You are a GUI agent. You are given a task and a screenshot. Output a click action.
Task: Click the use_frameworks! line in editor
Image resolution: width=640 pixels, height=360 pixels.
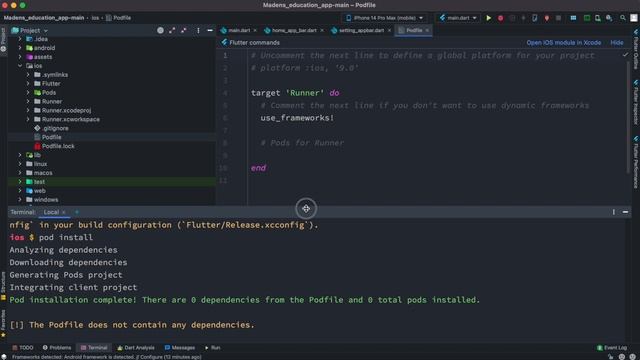pos(297,118)
